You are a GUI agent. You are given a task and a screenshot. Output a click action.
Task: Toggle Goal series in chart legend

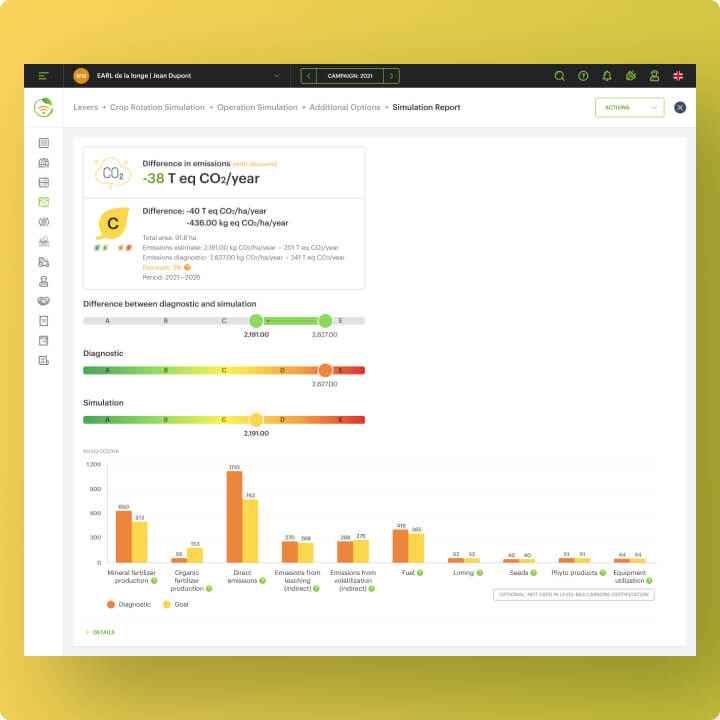(x=176, y=604)
